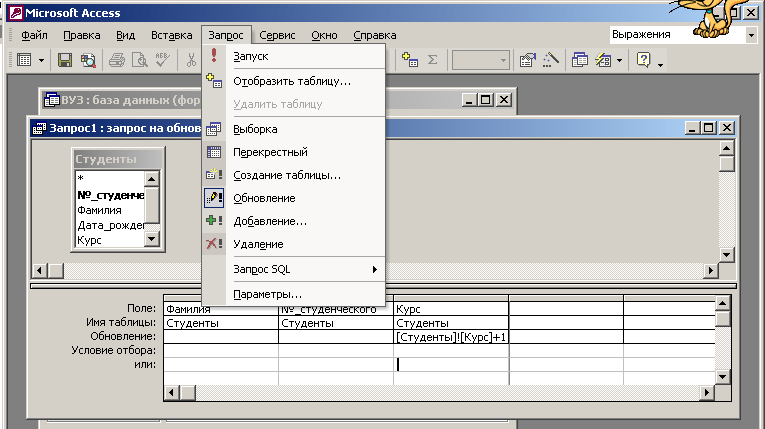Click the Help question mark icon

[x=644, y=60]
